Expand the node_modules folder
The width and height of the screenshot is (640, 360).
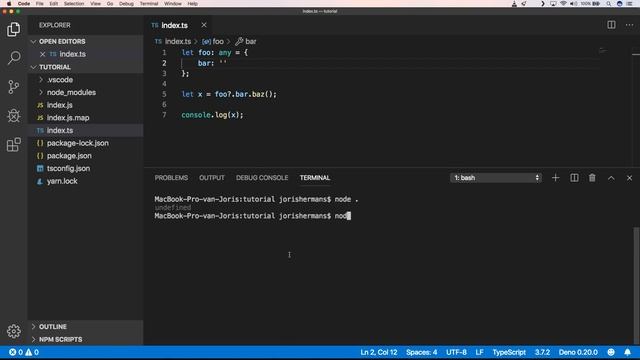(71, 92)
